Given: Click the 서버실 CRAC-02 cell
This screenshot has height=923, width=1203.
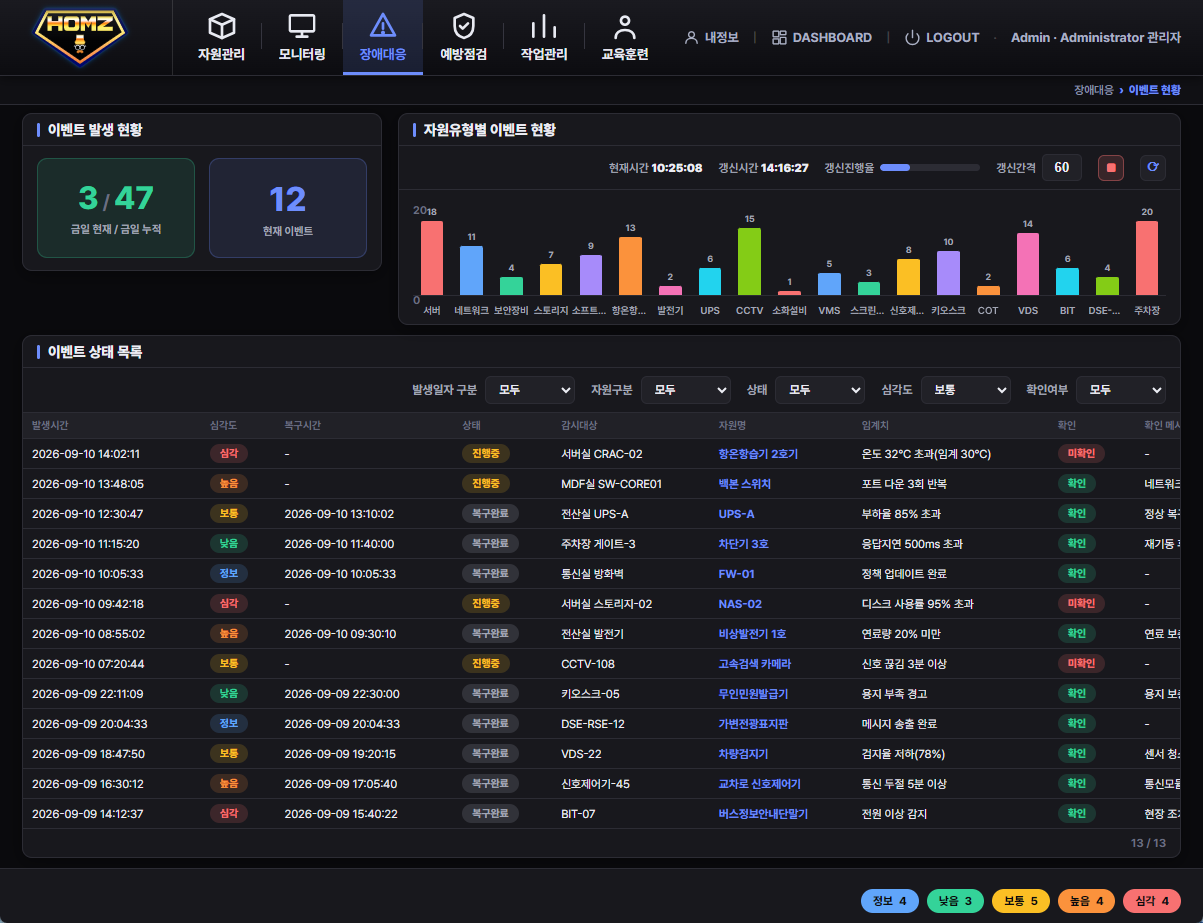Looking at the screenshot, I should click(x=602, y=454).
